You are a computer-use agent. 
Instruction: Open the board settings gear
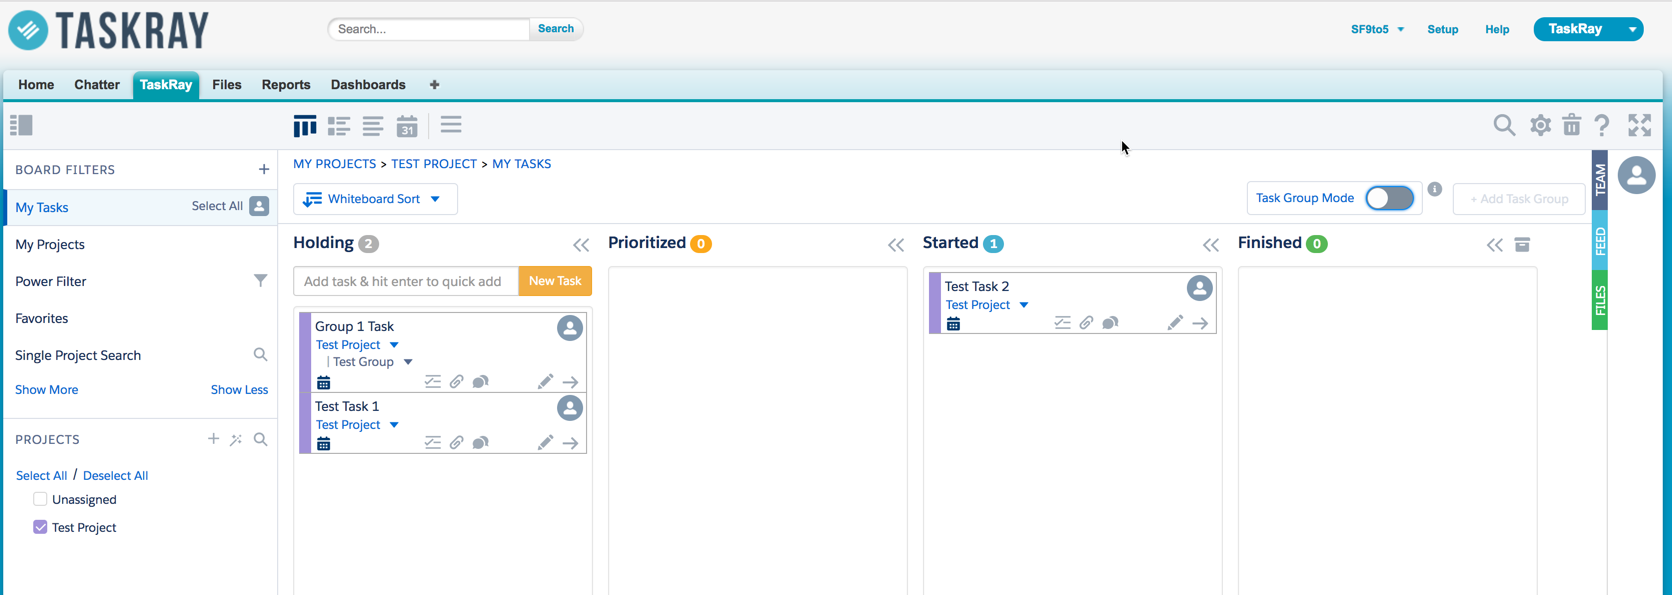click(x=1540, y=125)
